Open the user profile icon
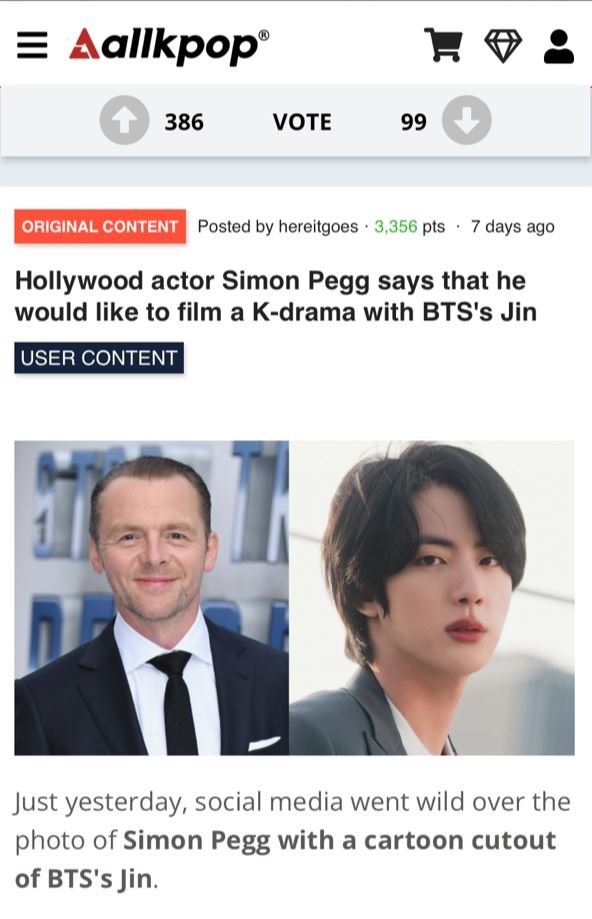592x919 pixels. (x=559, y=46)
